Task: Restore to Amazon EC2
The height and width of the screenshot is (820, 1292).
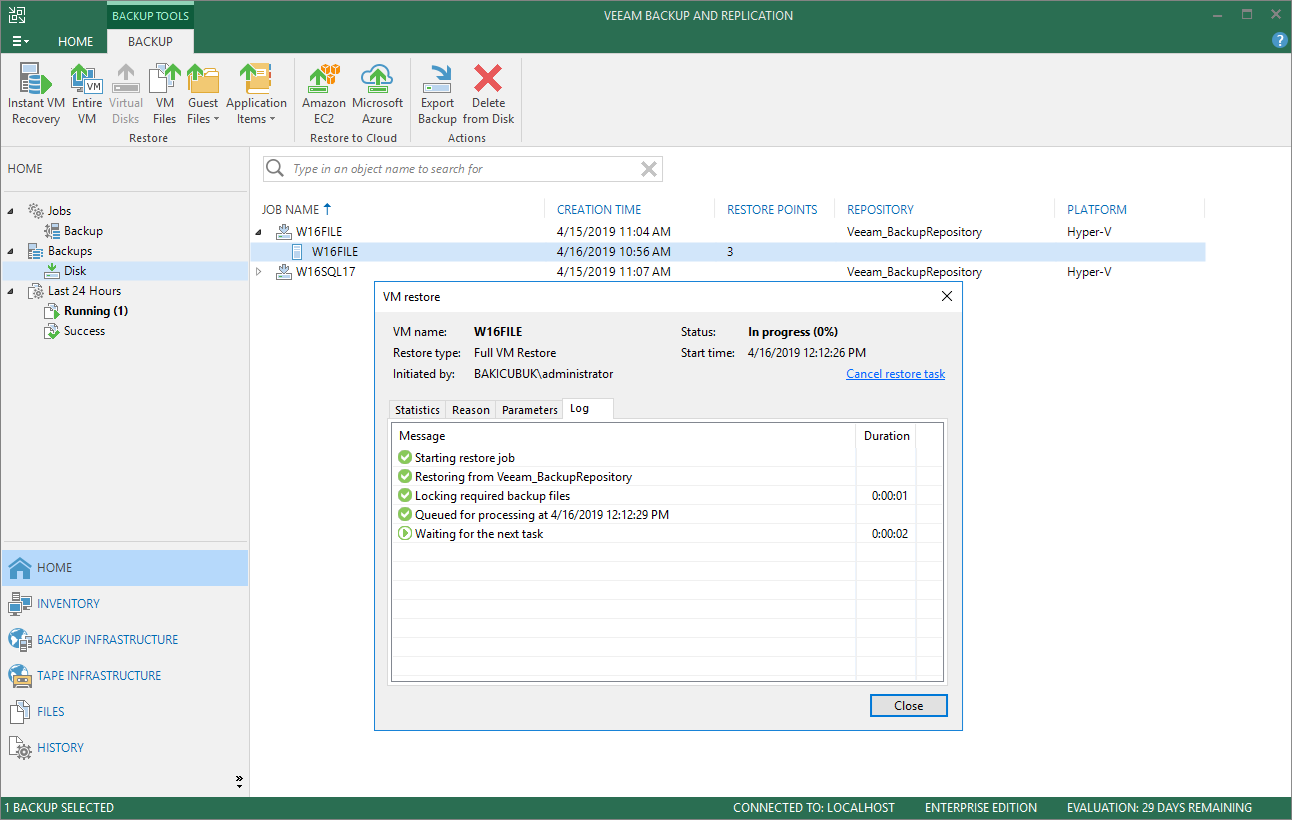Action: [324, 95]
